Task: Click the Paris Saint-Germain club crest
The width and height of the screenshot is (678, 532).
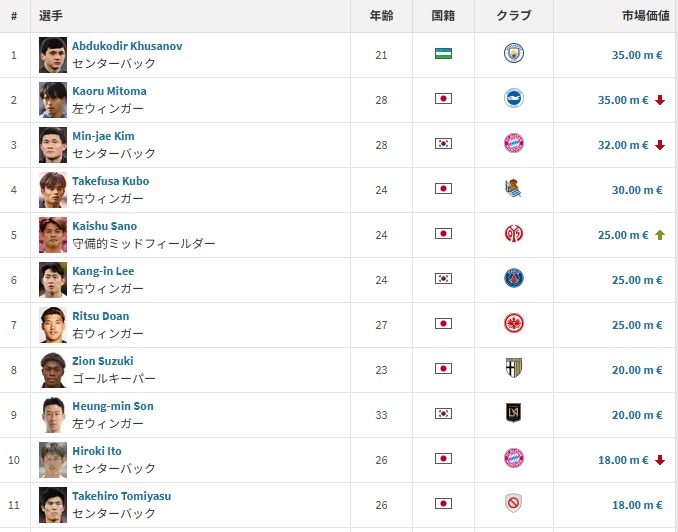Action: 514,279
